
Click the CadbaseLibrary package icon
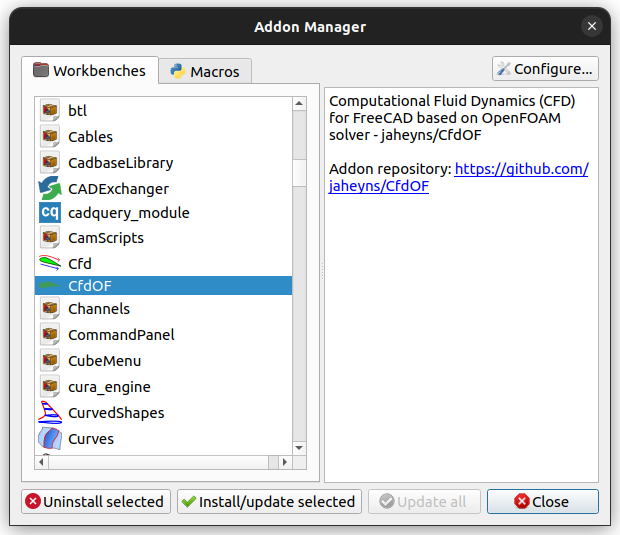click(49, 163)
